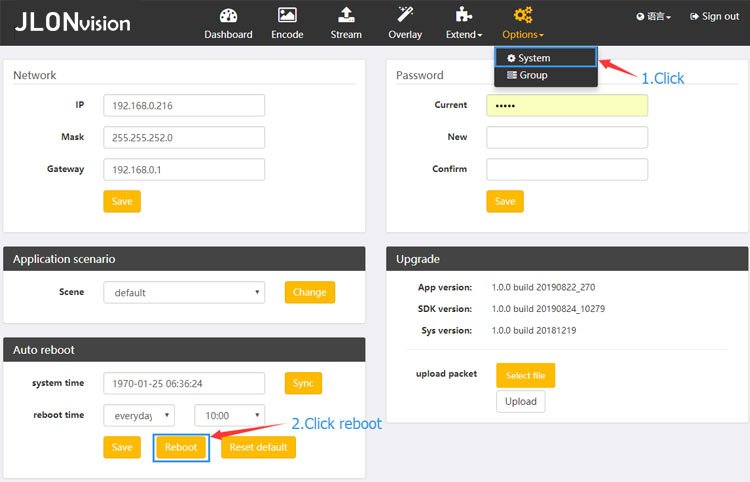Click the Extend puzzle piece icon
The image size is (750, 482).
[x=463, y=15]
